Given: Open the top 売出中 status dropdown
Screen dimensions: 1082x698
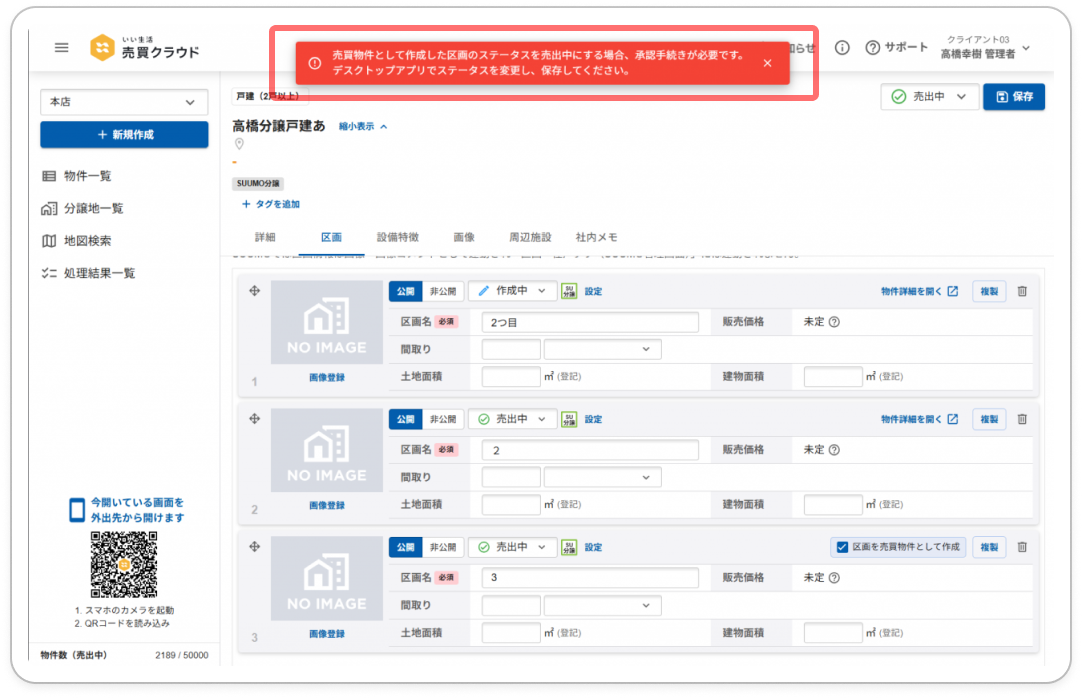Looking at the screenshot, I should click(x=929, y=97).
